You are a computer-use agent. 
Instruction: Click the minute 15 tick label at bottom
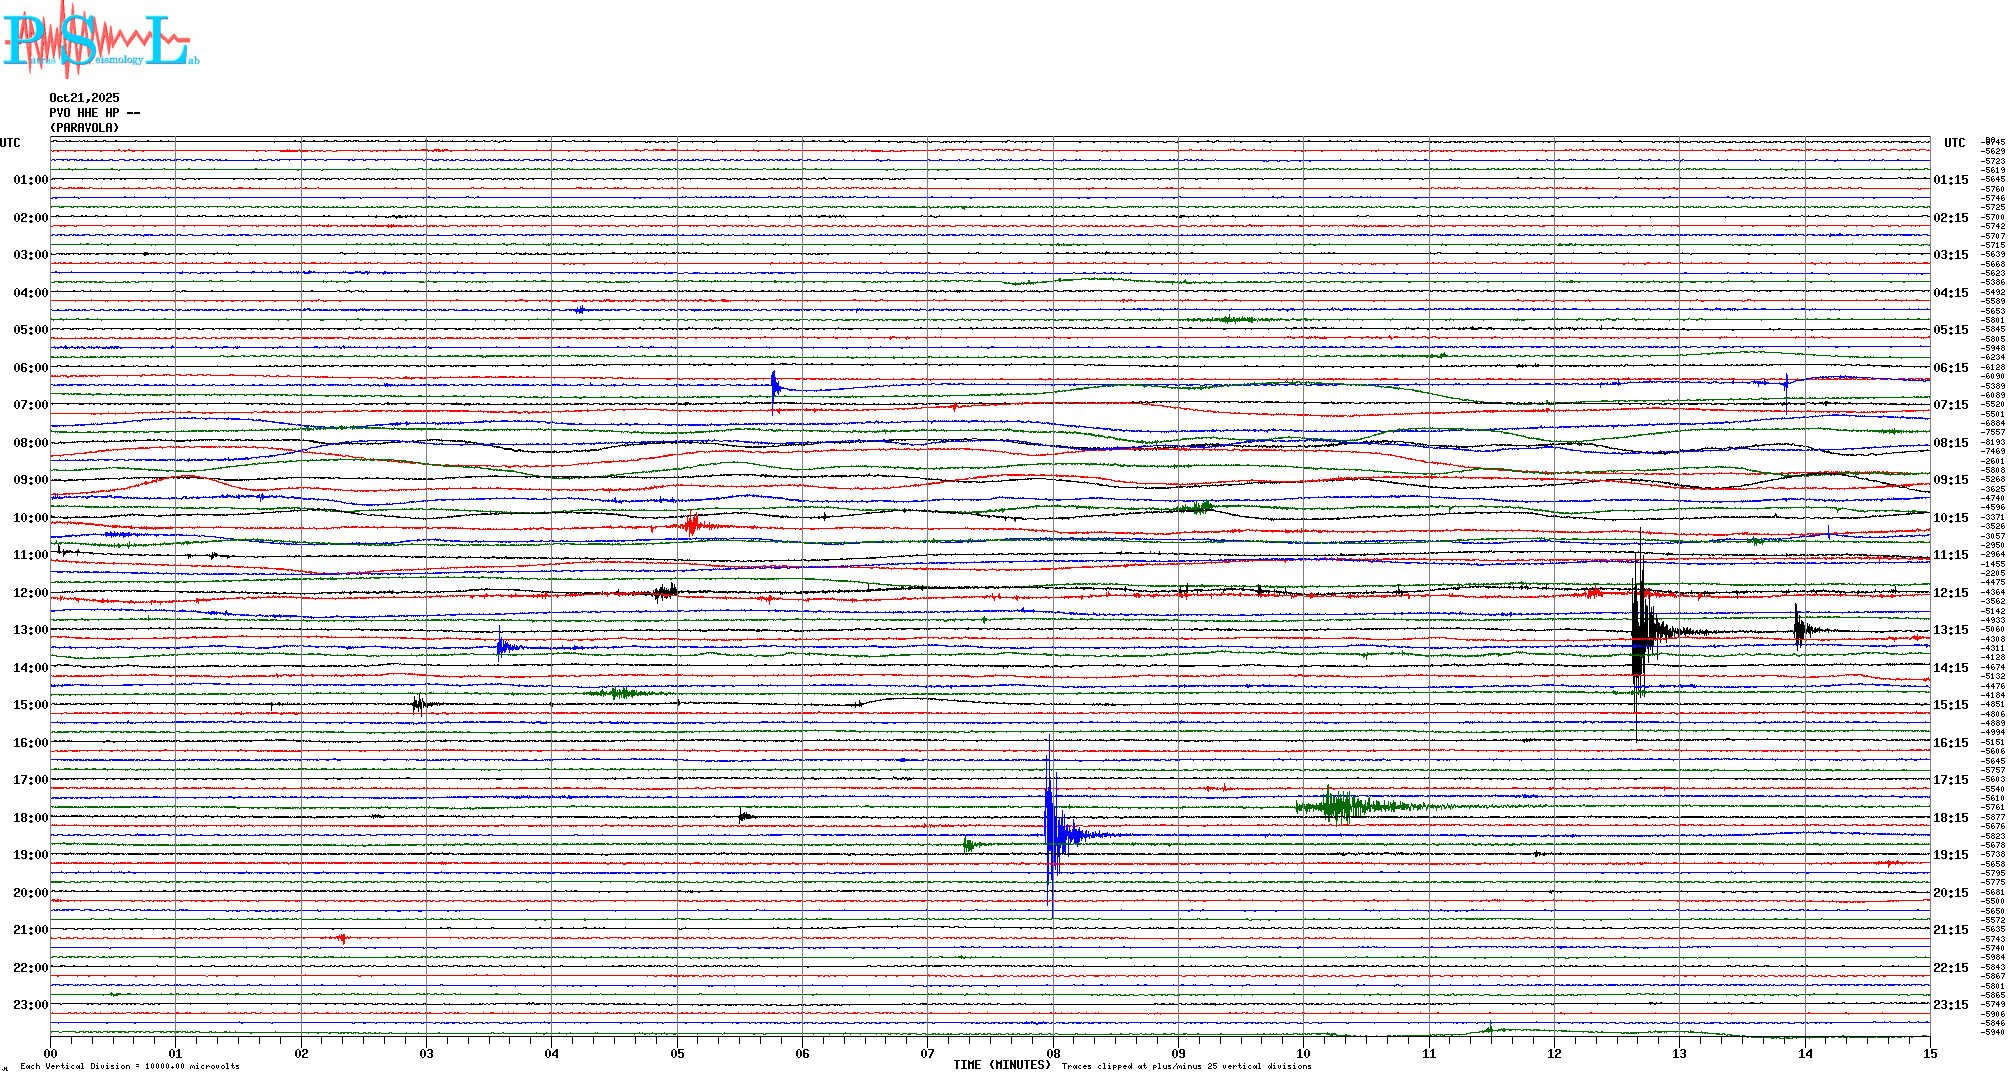click(1929, 1053)
